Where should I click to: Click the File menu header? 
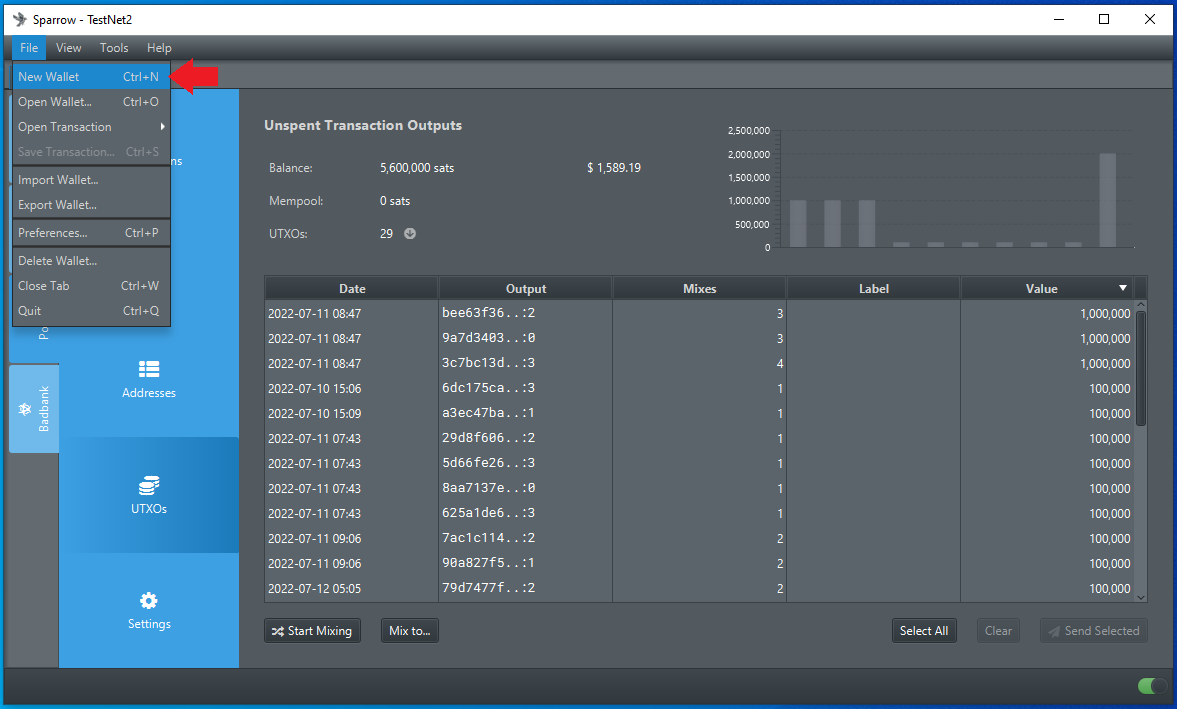(29, 48)
